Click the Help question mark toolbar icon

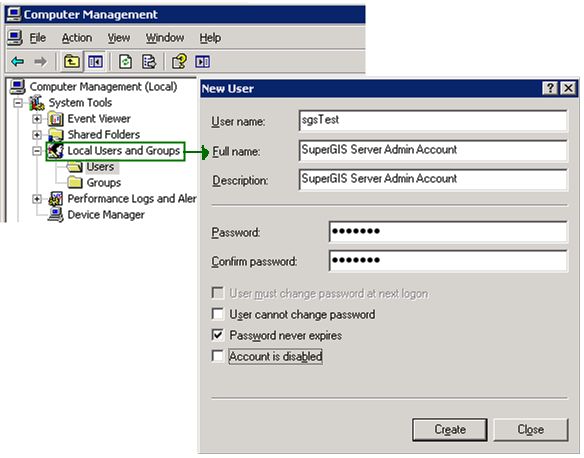pos(179,61)
